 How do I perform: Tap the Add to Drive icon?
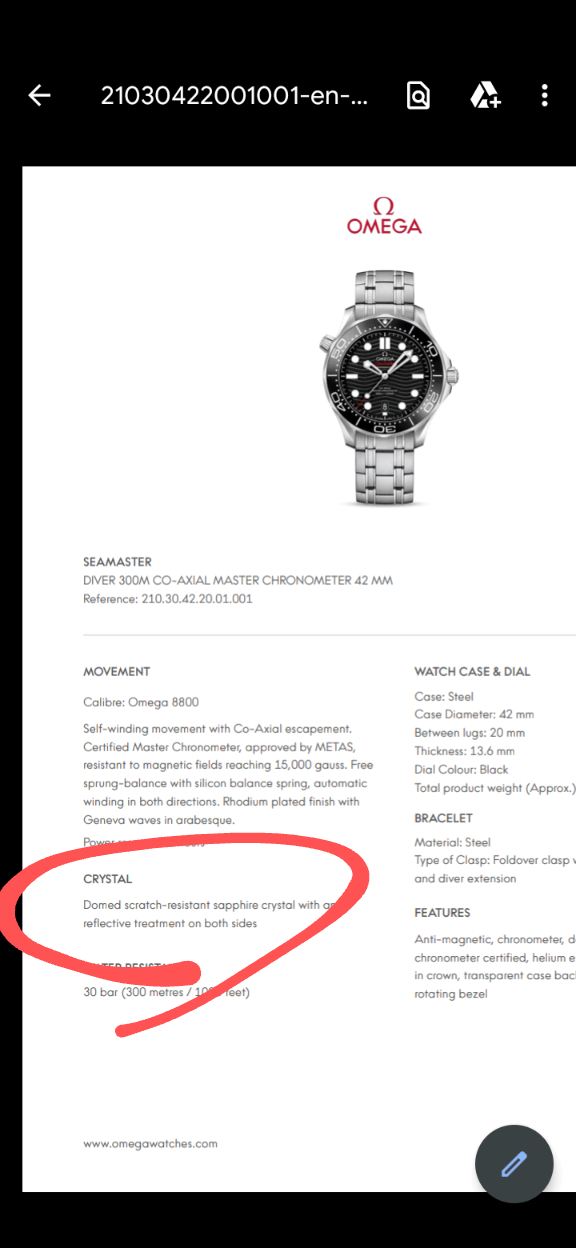pyautogui.click(x=485, y=96)
